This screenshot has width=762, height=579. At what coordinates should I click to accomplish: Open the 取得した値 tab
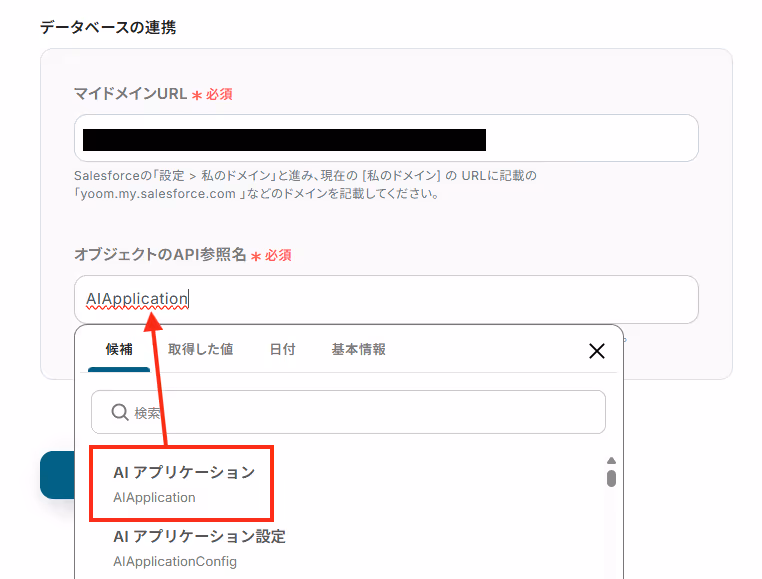[200, 349]
